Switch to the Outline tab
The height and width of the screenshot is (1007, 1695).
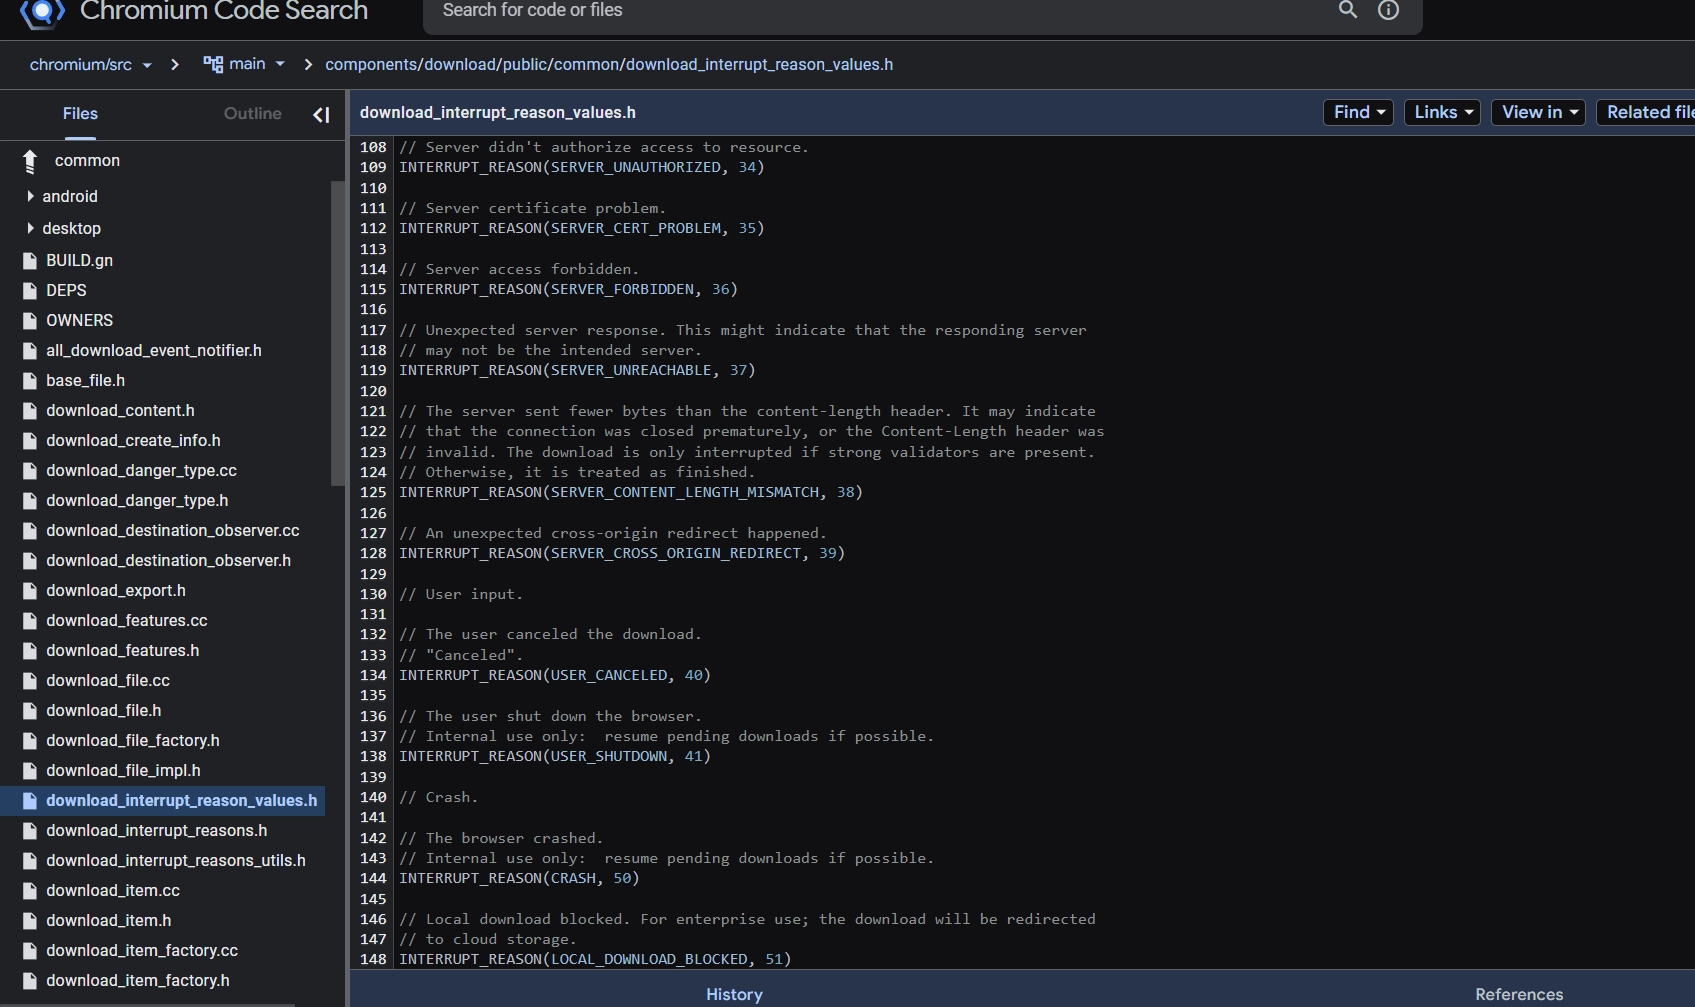point(253,114)
